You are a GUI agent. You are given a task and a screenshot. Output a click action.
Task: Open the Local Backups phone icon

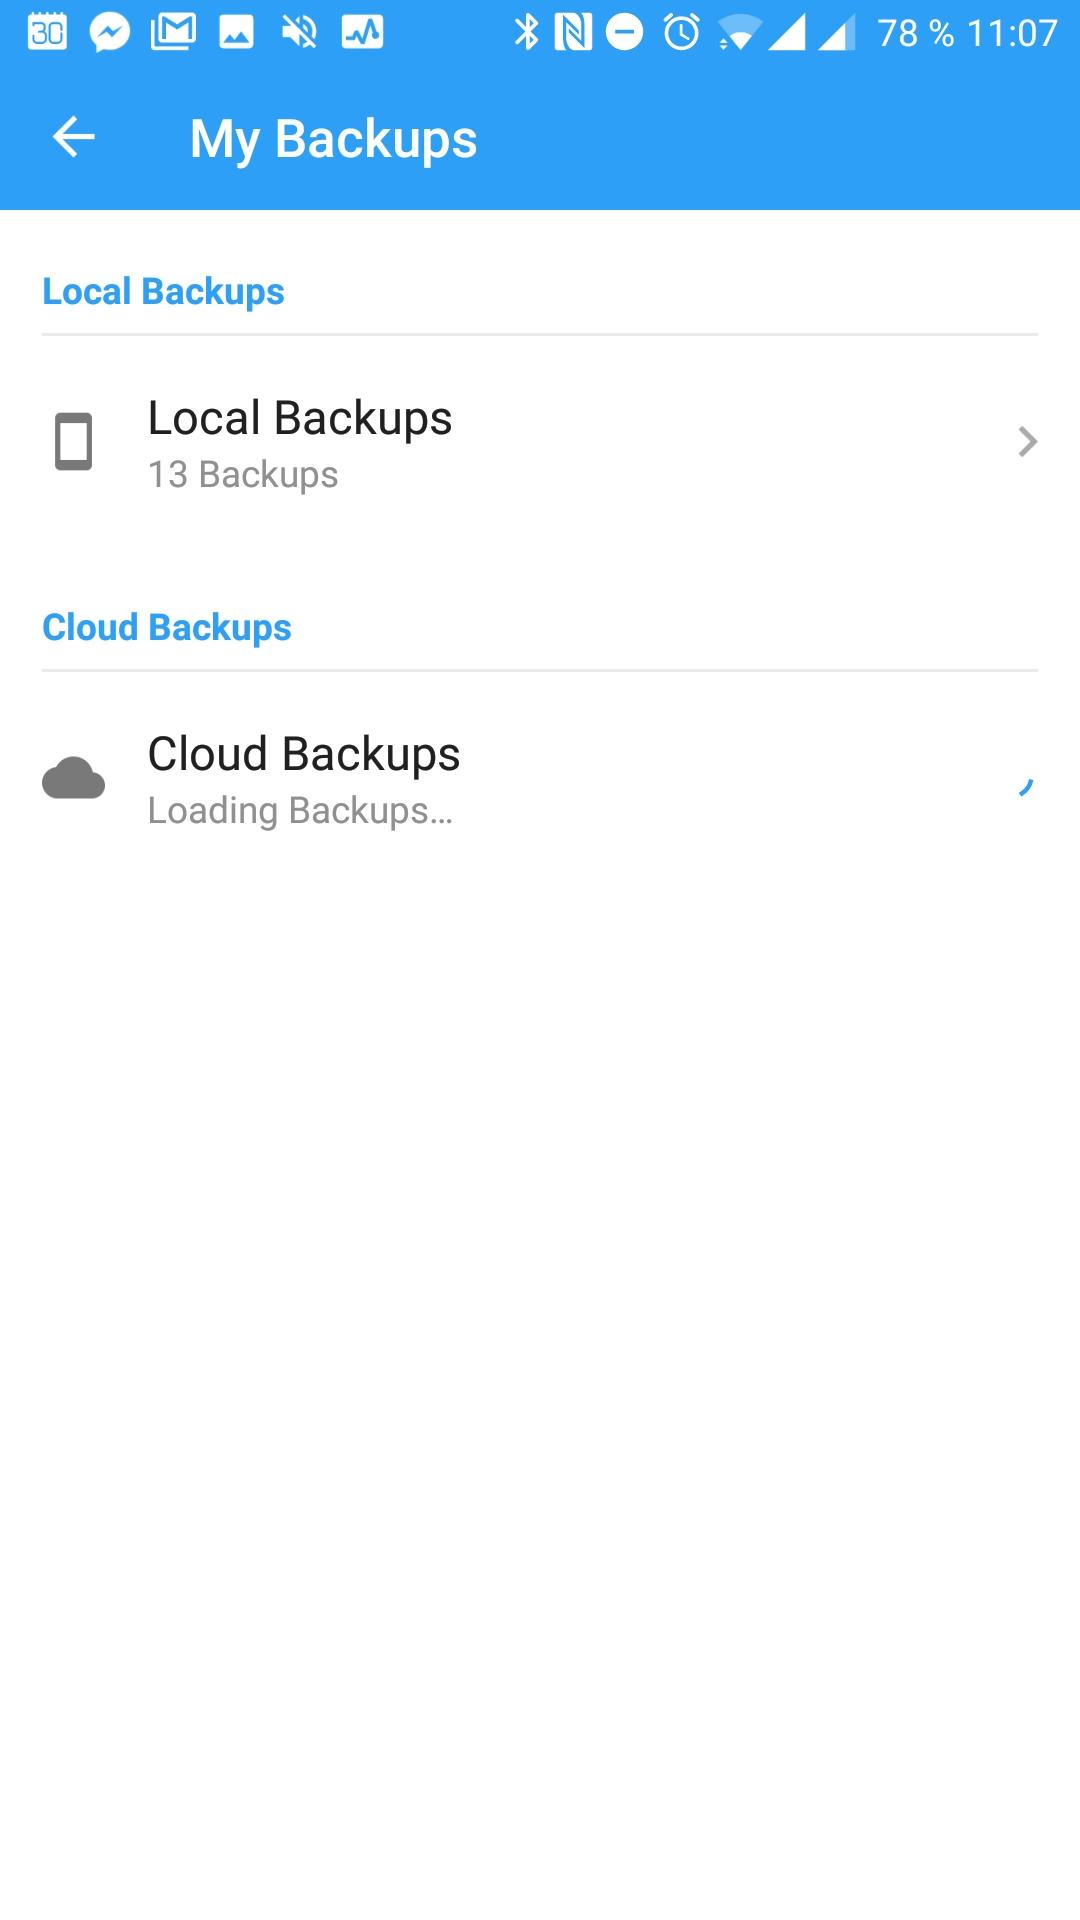[x=73, y=441]
